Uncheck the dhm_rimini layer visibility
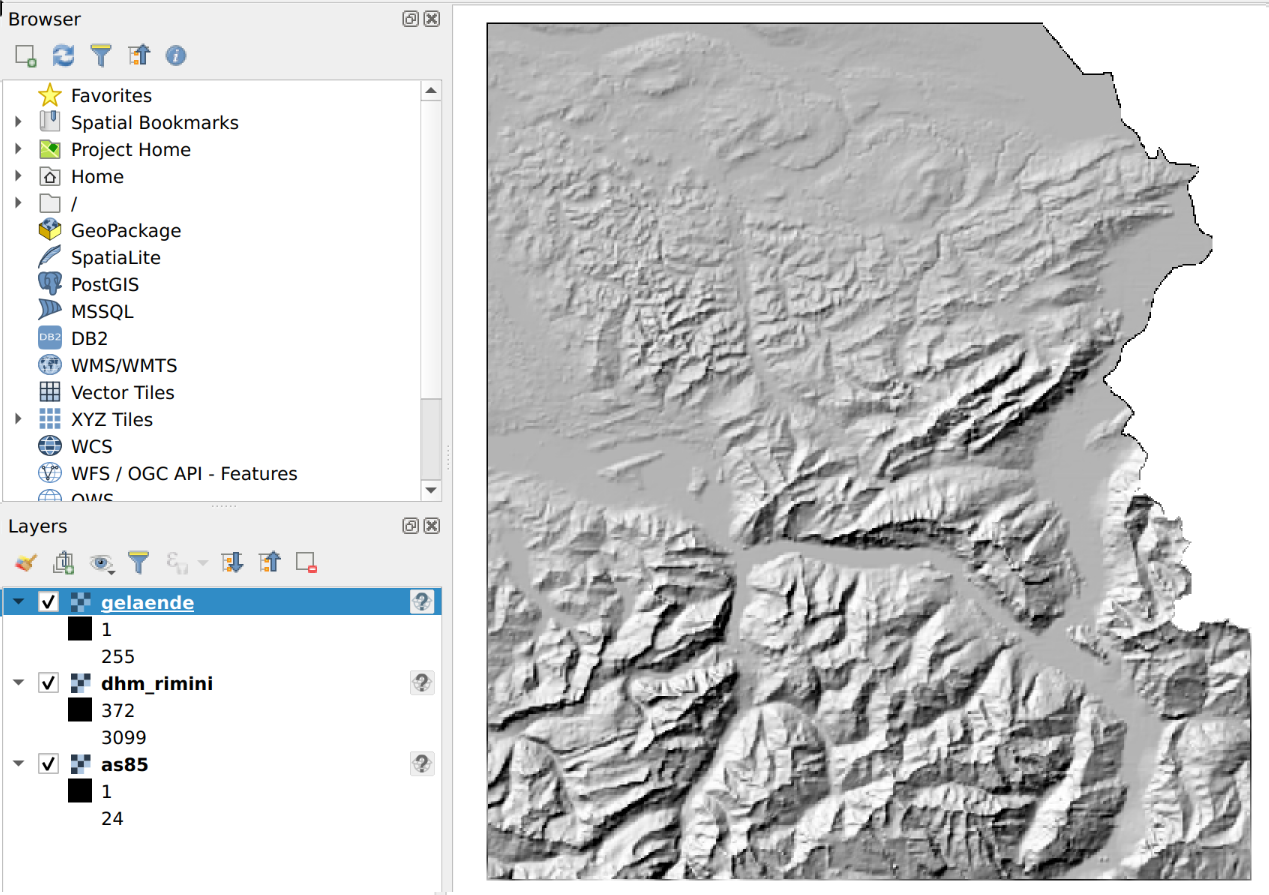 click(48, 683)
